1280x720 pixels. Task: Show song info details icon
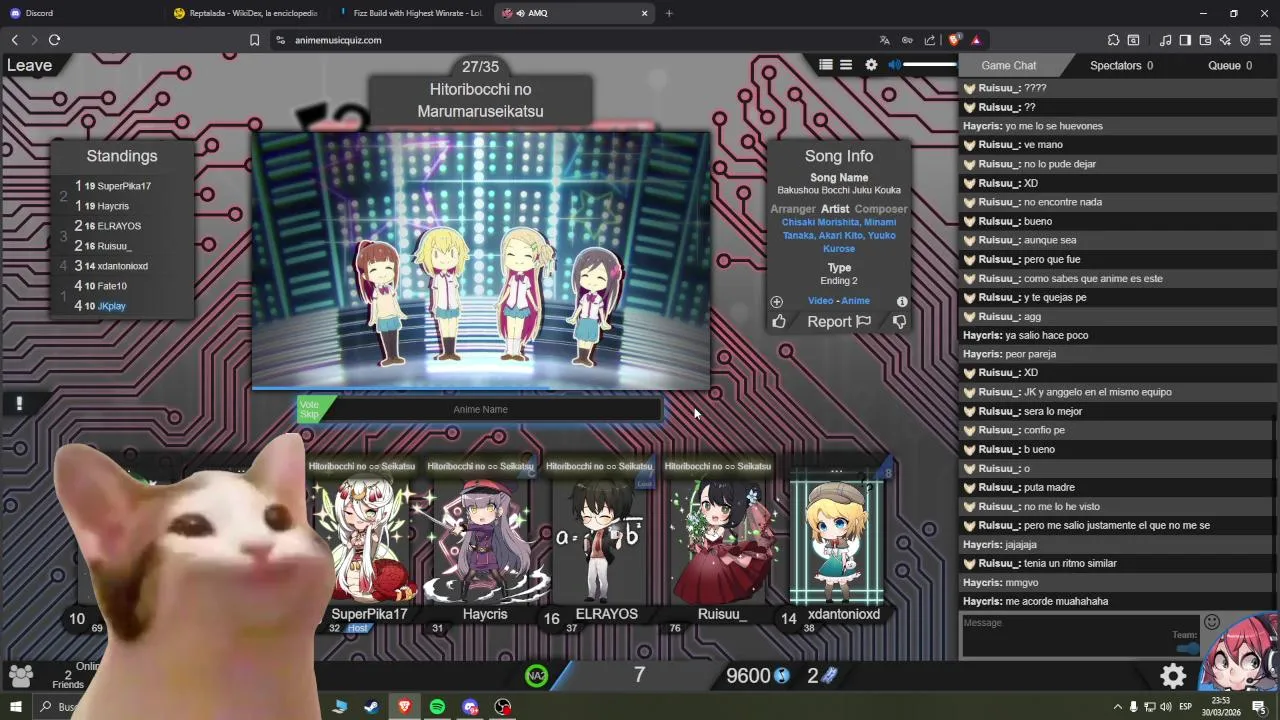(902, 301)
